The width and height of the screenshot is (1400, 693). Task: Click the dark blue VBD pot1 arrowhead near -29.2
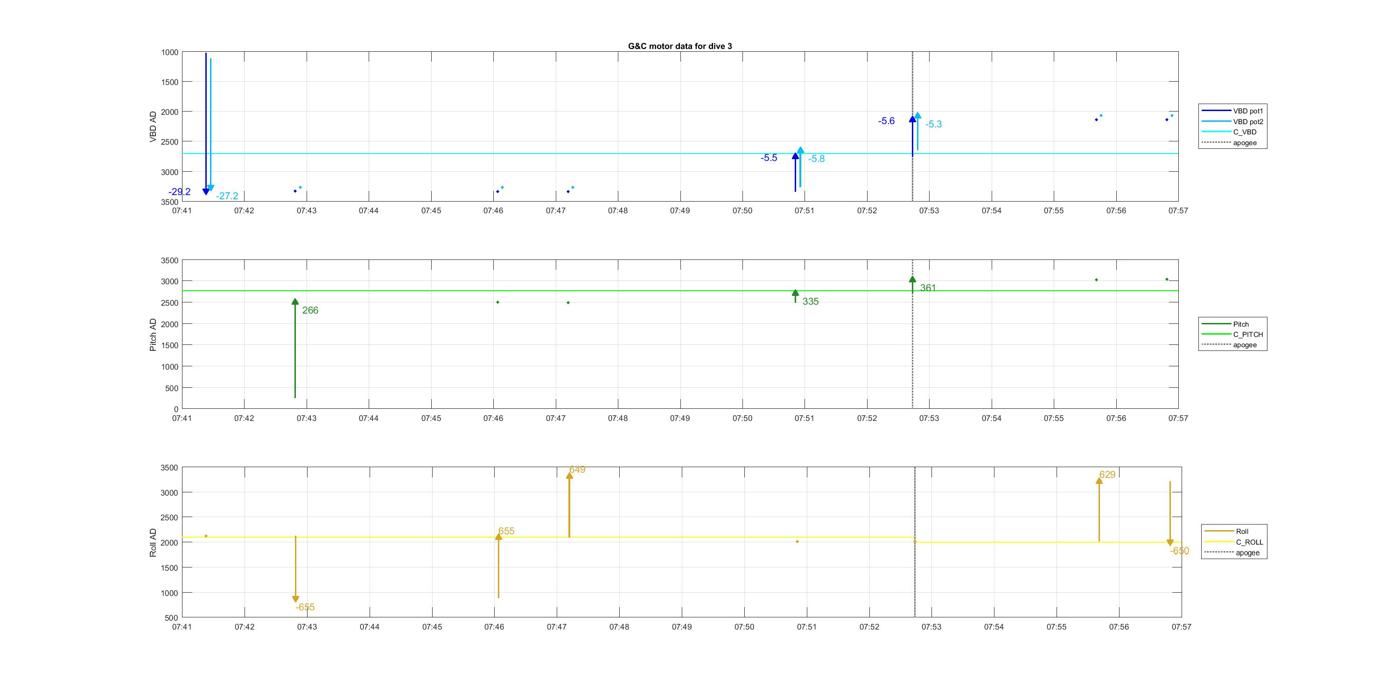click(206, 191)
